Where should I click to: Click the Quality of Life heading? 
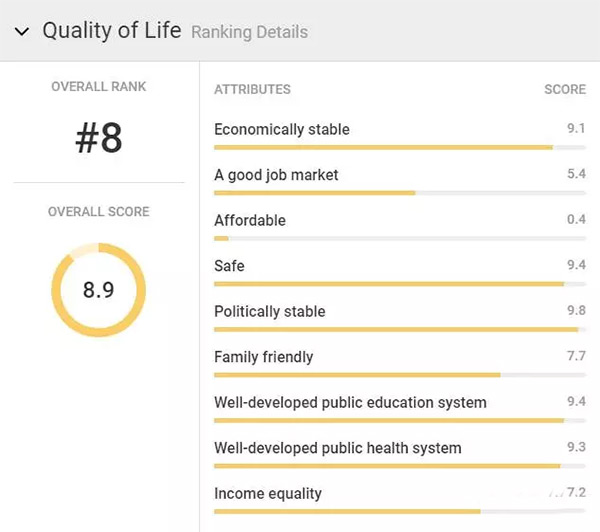pos(111,31)
